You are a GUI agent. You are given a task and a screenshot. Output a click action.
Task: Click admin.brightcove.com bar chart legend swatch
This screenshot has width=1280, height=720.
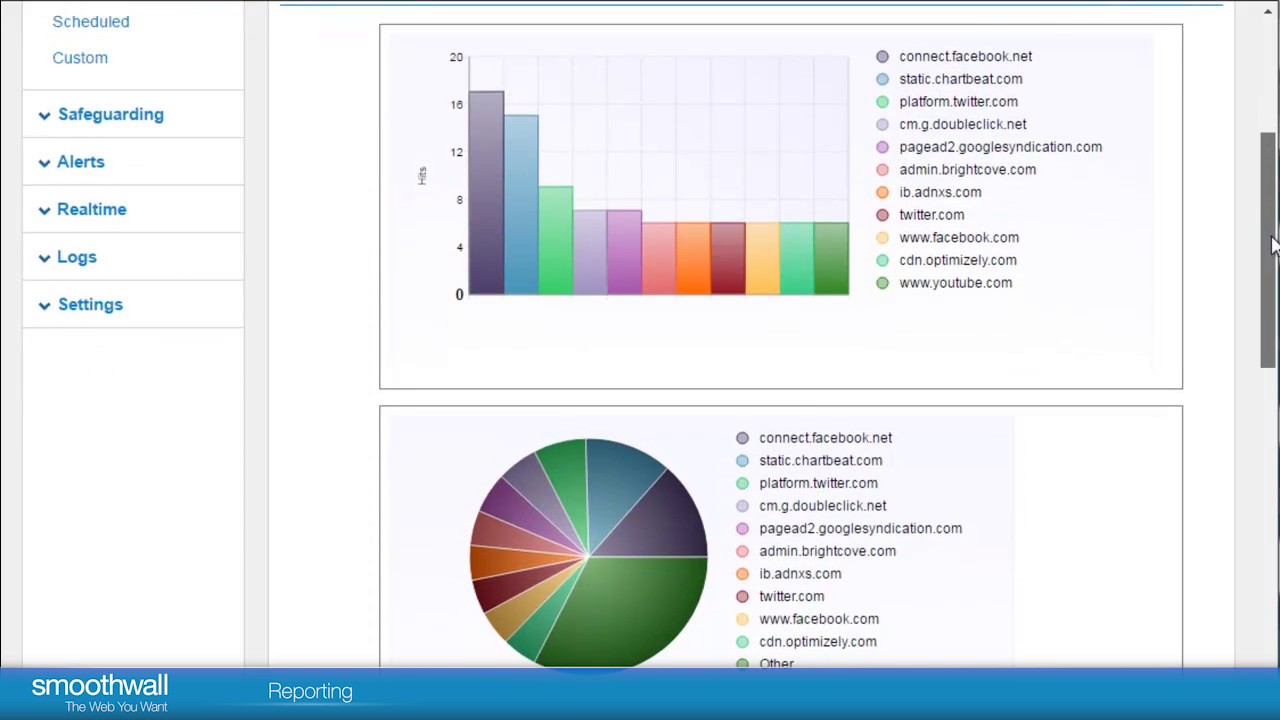(882, 170)
